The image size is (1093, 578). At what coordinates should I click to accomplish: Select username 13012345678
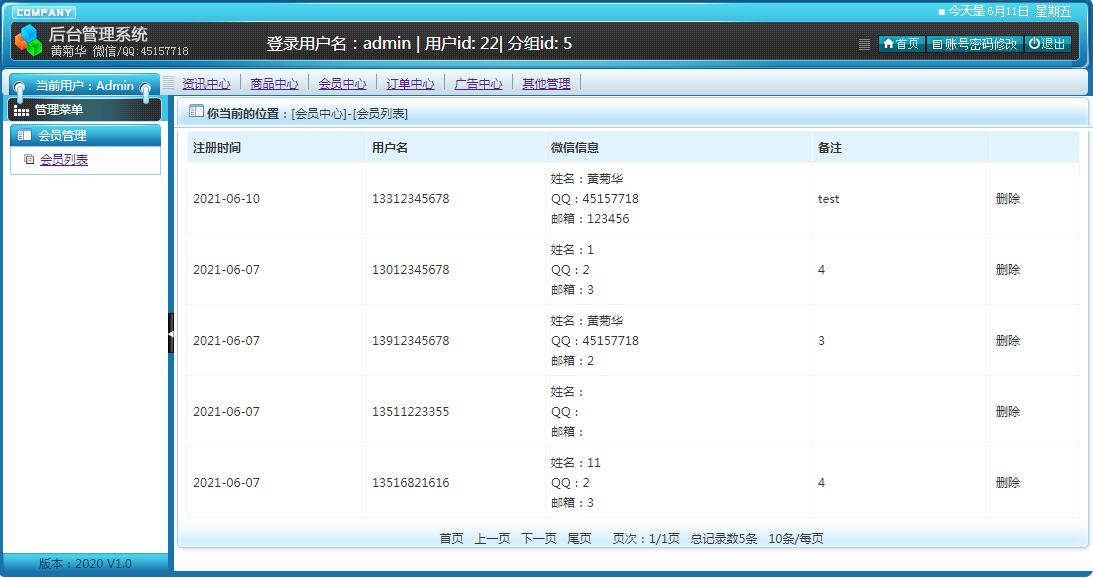coord(411,270)
